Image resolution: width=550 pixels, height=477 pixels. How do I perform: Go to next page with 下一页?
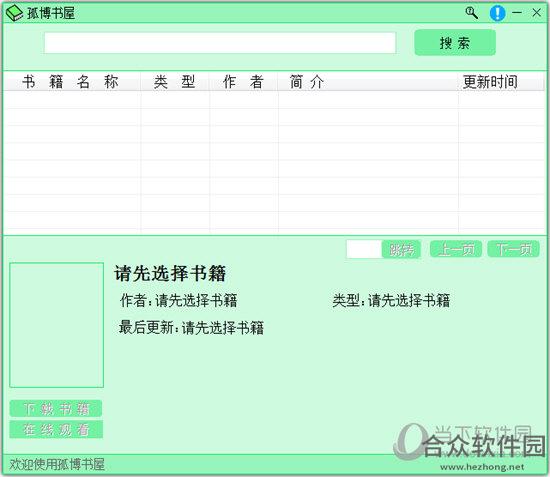[x=514, y=249]
